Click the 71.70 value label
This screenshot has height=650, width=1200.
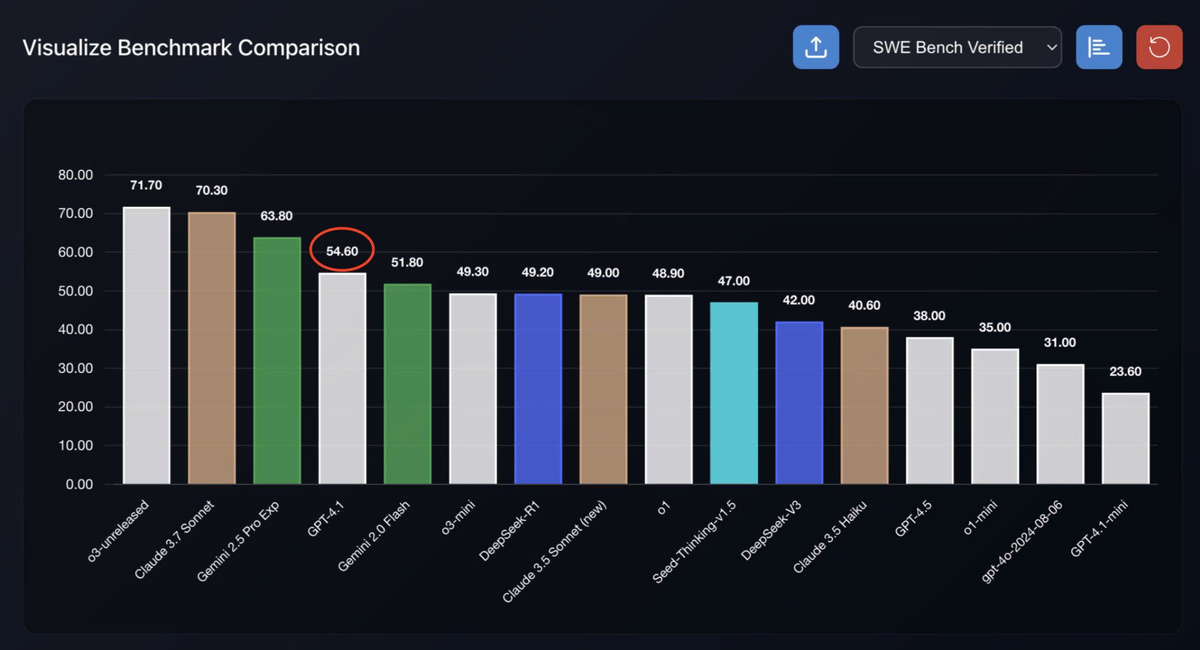tap(146, 185)
